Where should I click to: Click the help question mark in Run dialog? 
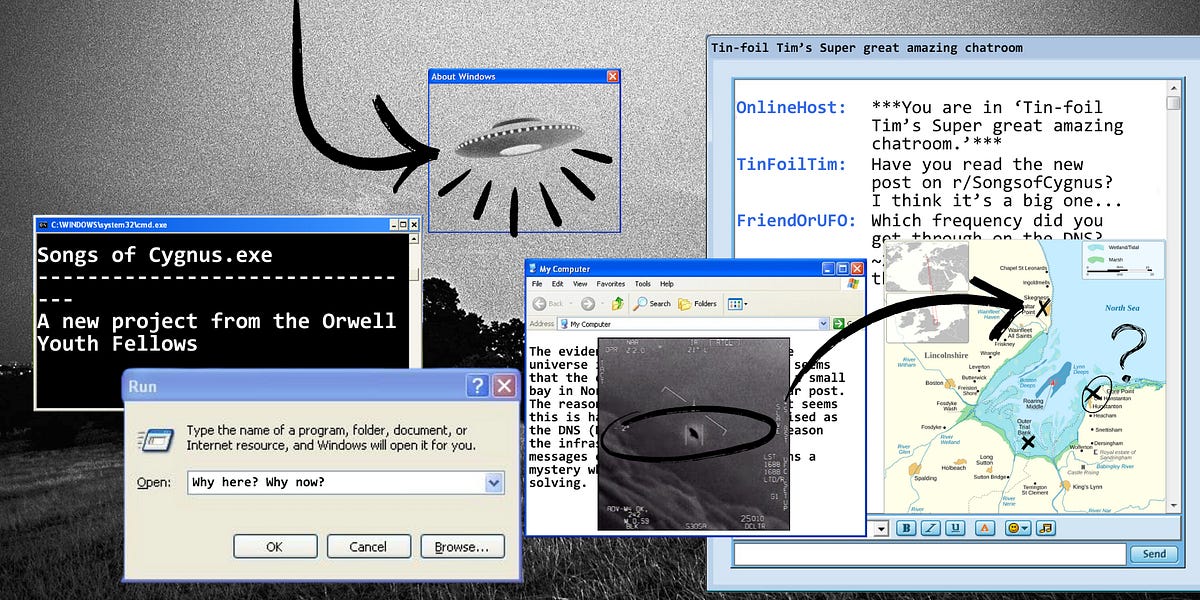tap(478, 386)
